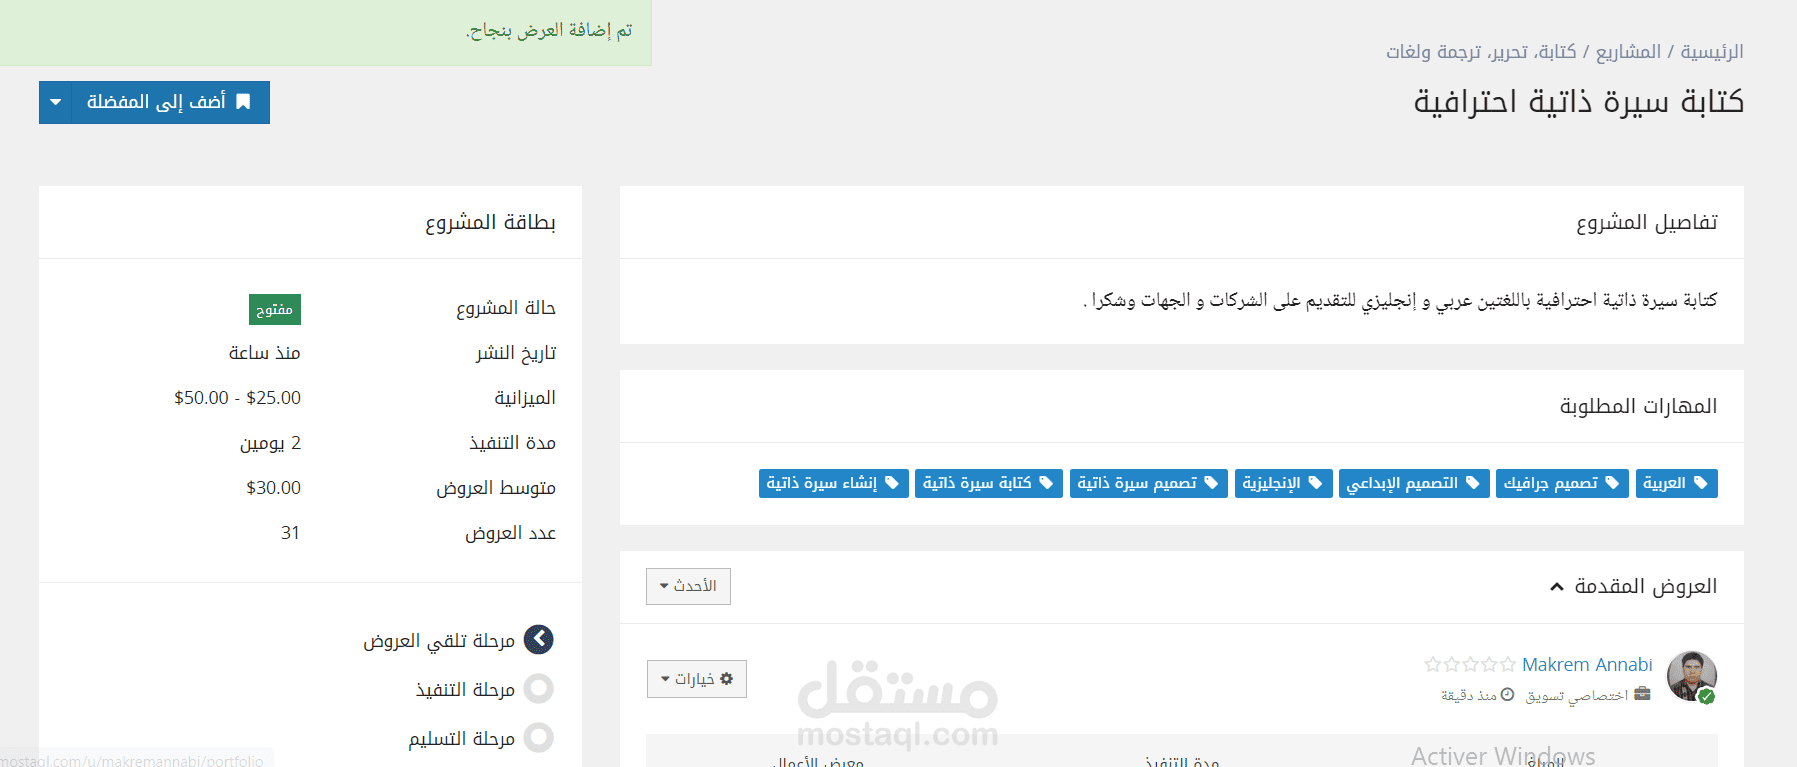Select the العربية skill tag

click(1676, 483)
